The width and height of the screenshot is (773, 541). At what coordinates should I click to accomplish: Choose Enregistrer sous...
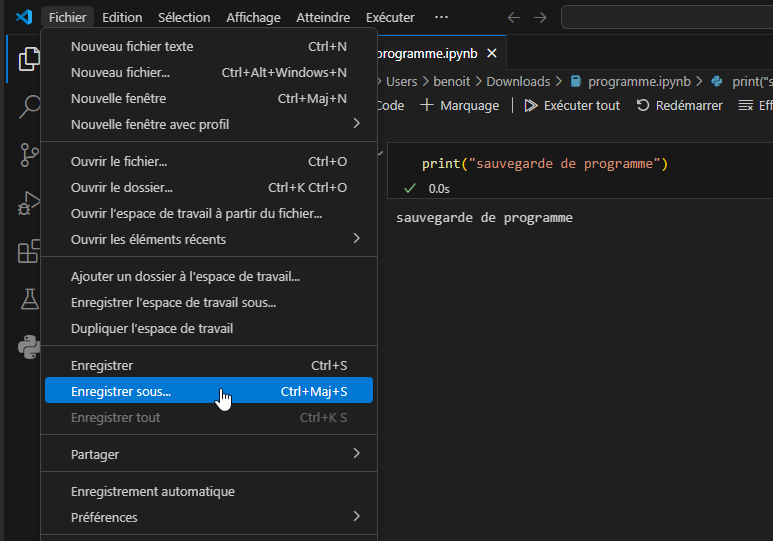[x=209, y=392]
